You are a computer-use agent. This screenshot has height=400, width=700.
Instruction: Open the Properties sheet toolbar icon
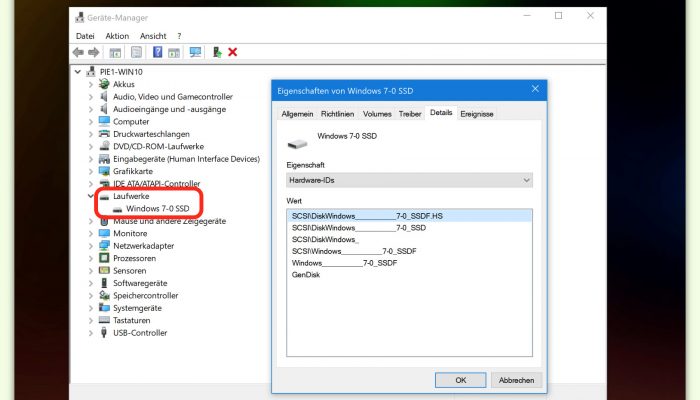(137, 52)
